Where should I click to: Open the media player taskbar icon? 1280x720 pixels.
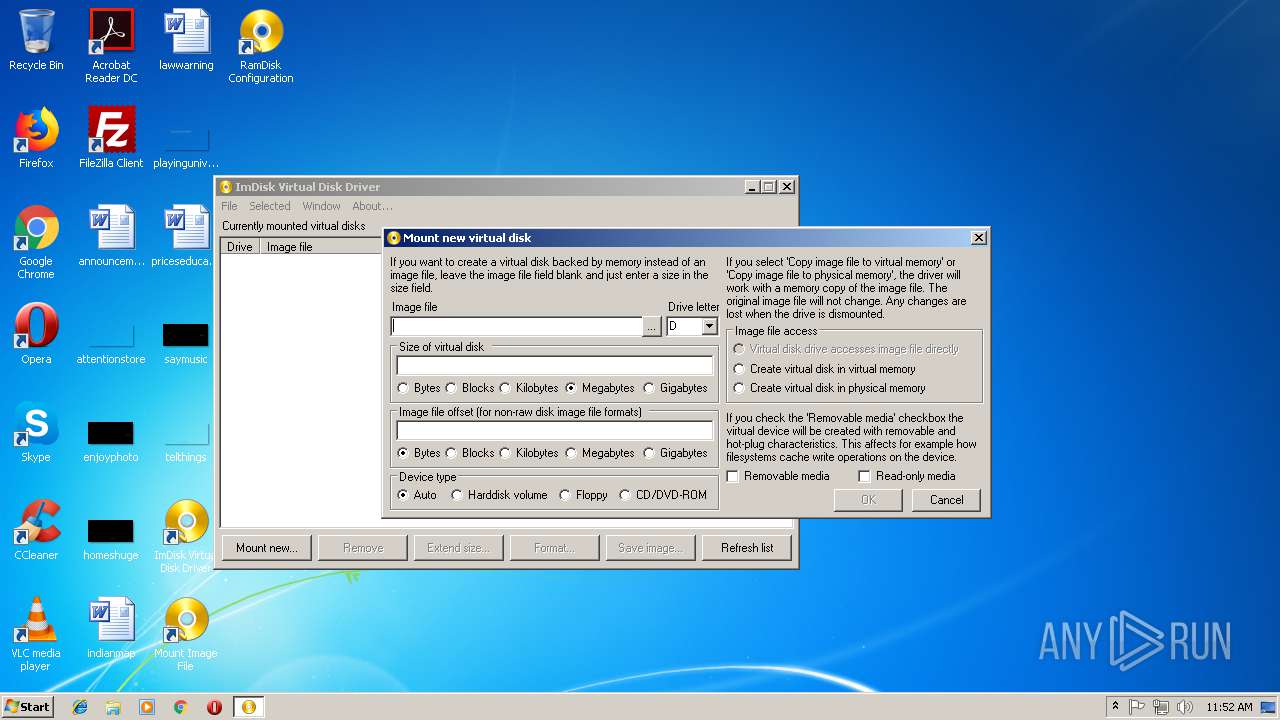(147, 707)
